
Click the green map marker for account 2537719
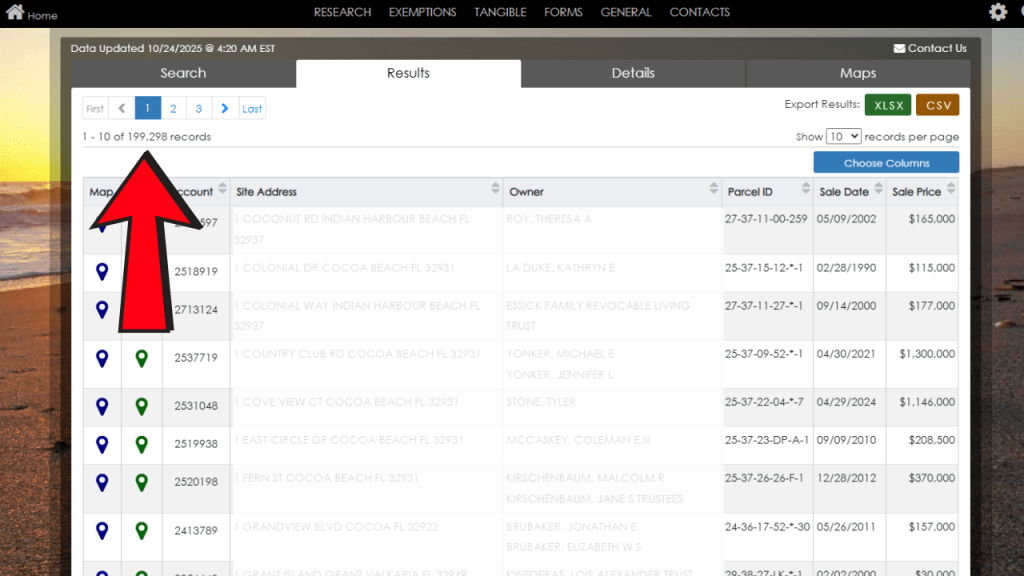(x=141, y=359)
